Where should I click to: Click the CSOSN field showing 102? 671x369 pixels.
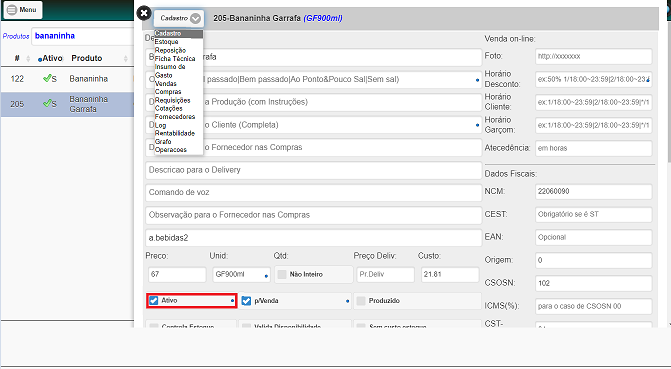[594, 283]
